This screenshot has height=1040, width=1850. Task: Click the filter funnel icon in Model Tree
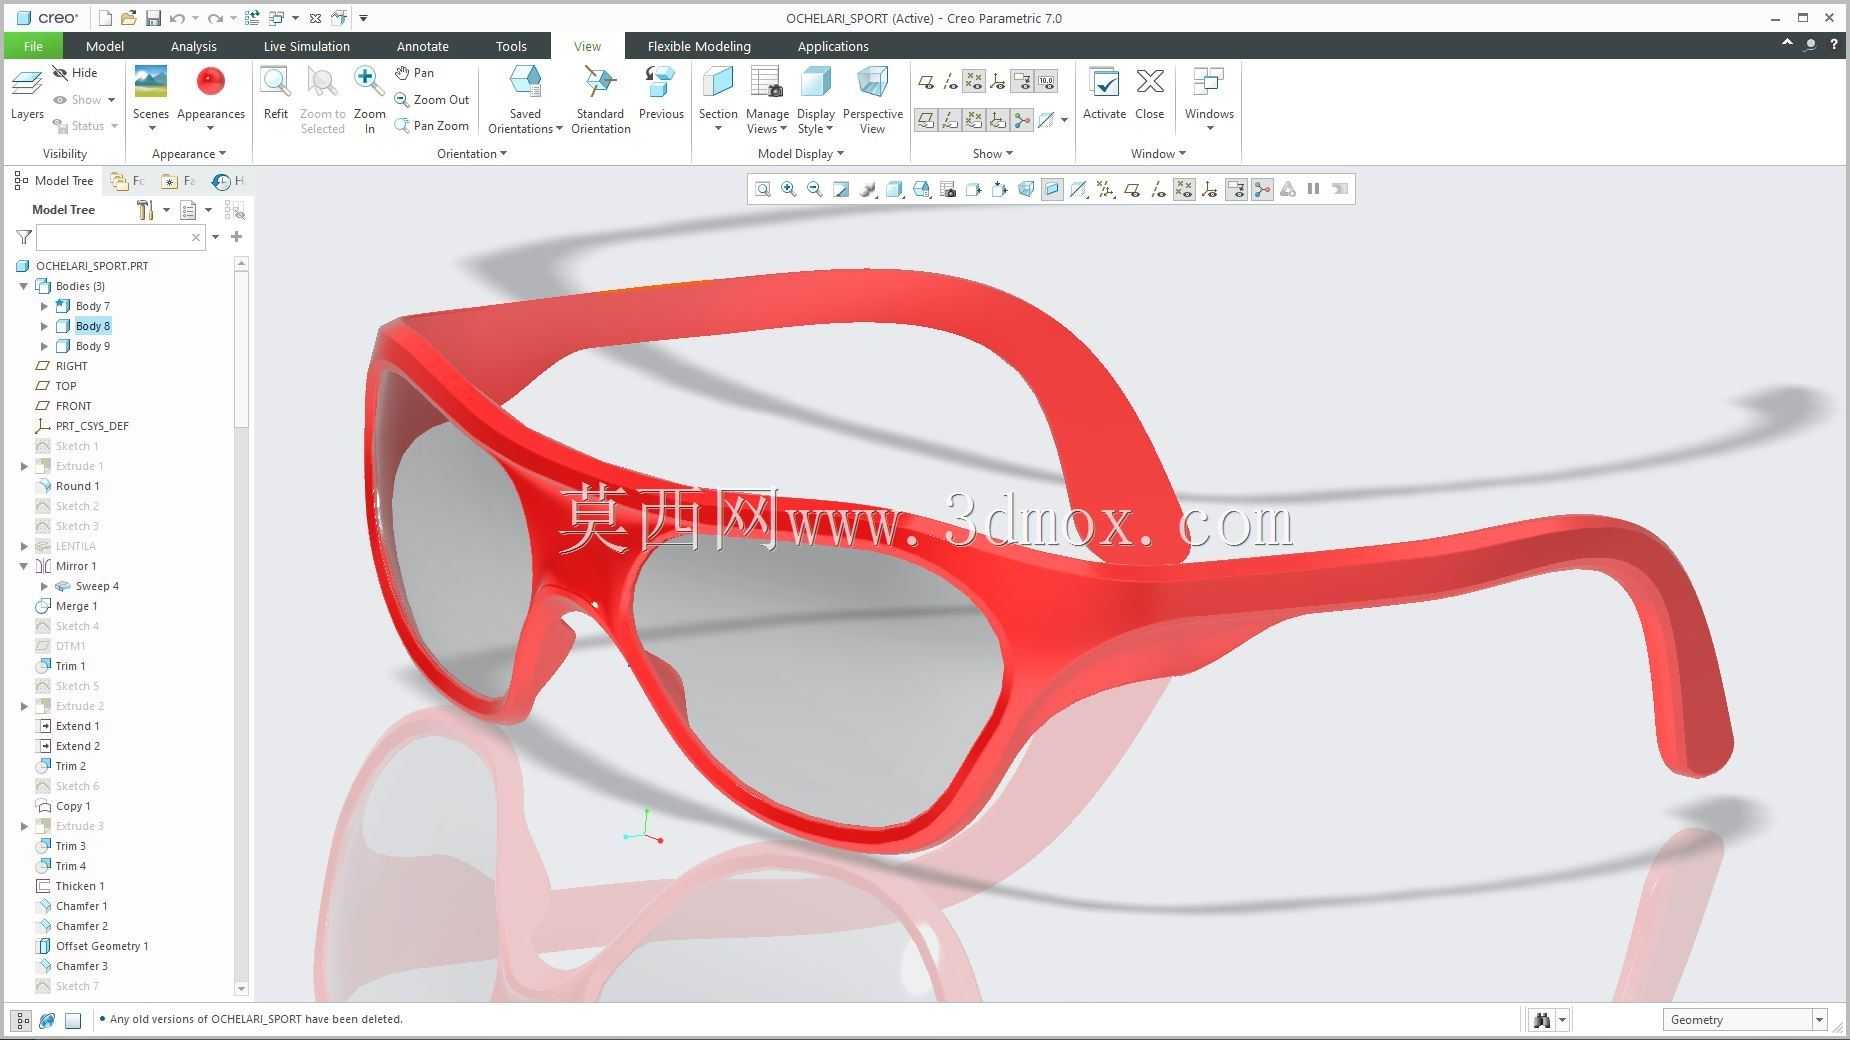click(x=24, y=237)
